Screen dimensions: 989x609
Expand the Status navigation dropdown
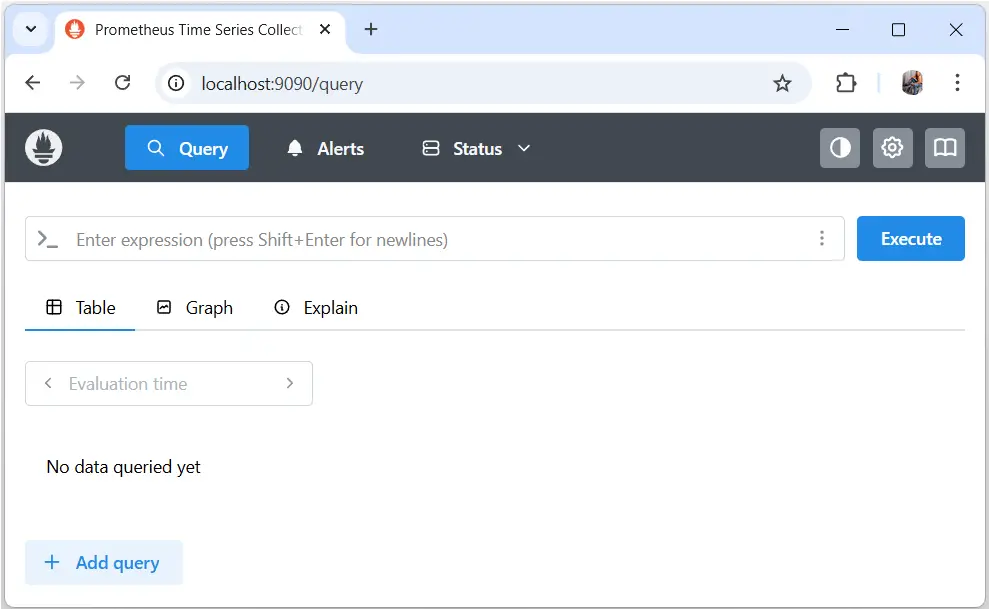point(524,148)
